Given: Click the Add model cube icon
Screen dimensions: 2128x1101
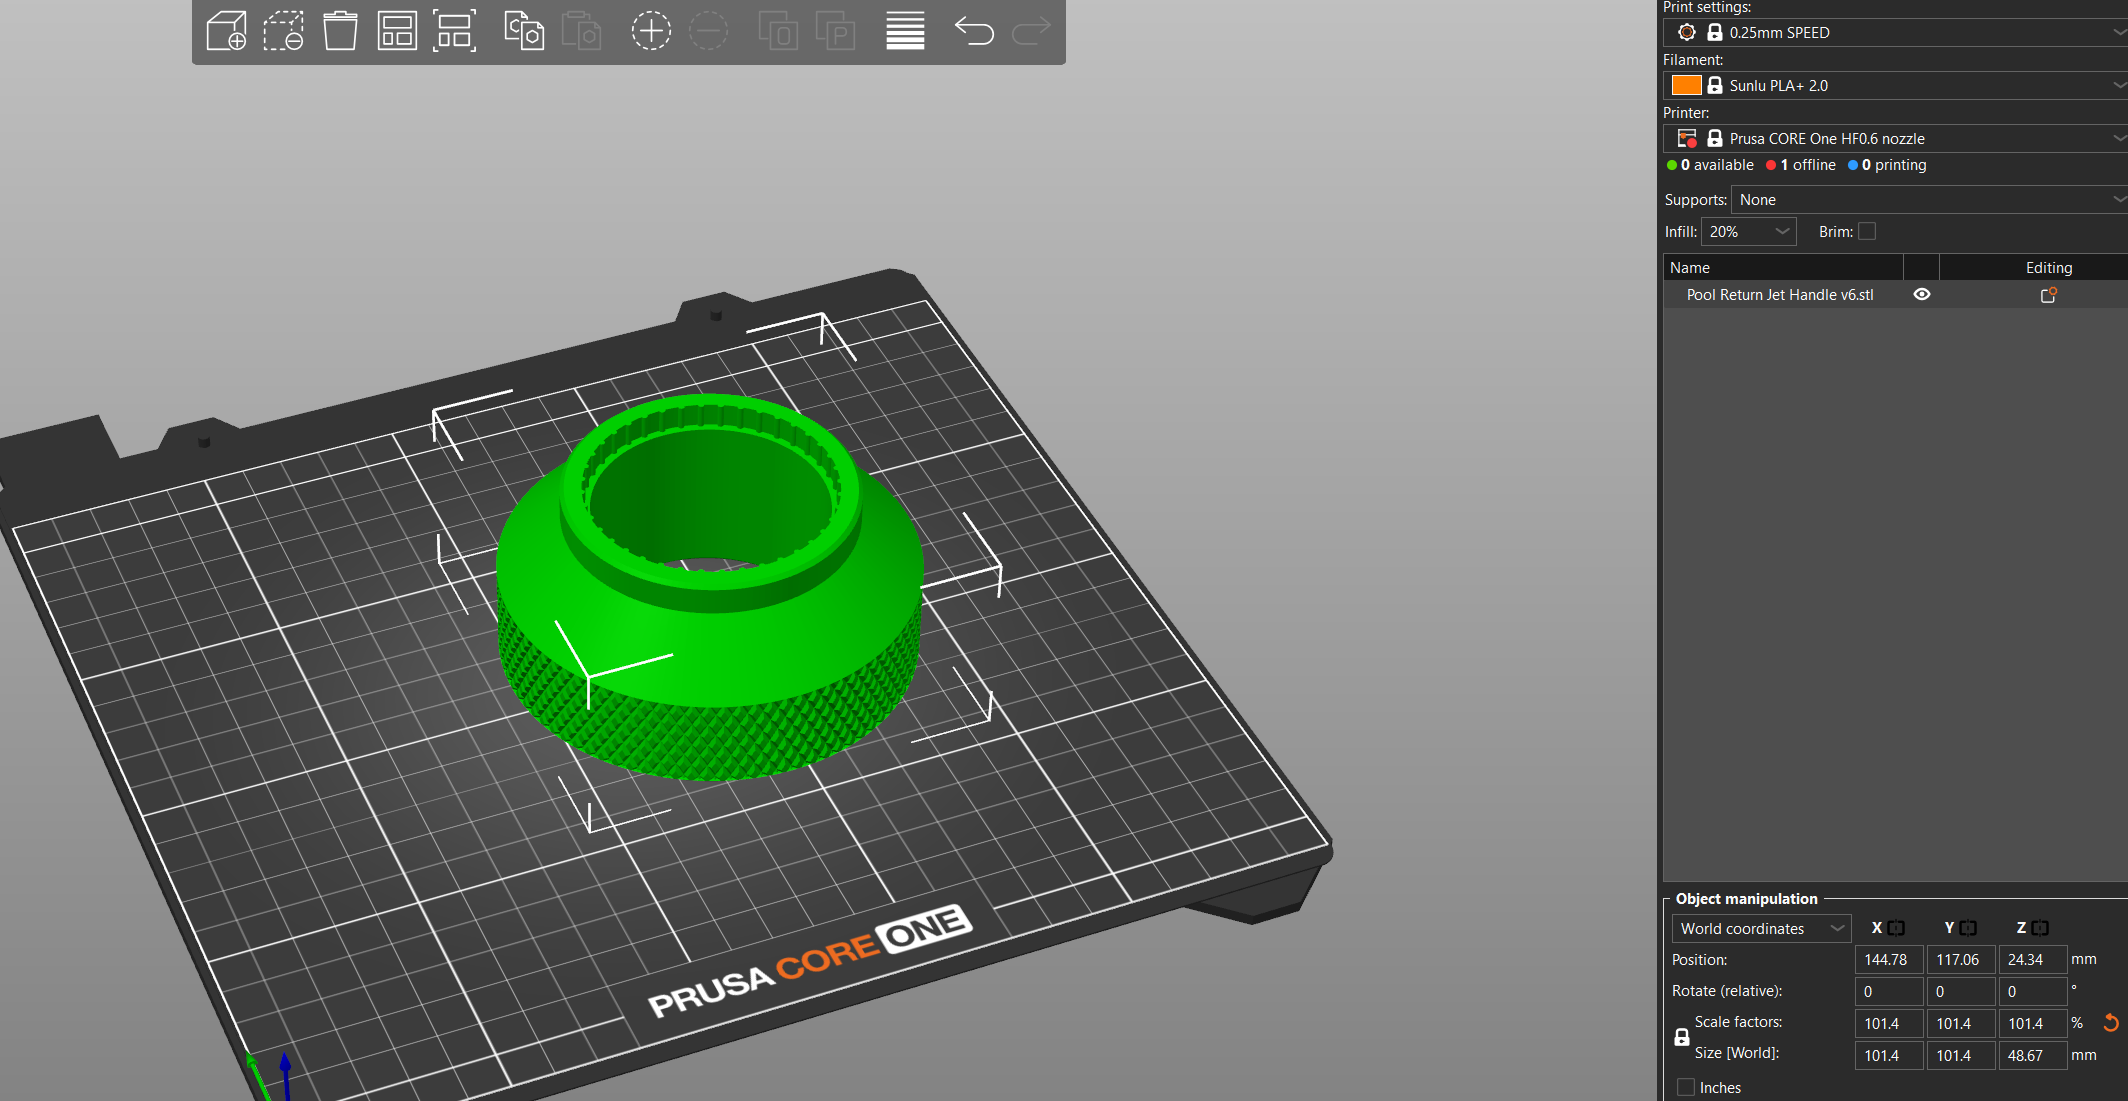Looking at the screenshot, I should 226,31.
